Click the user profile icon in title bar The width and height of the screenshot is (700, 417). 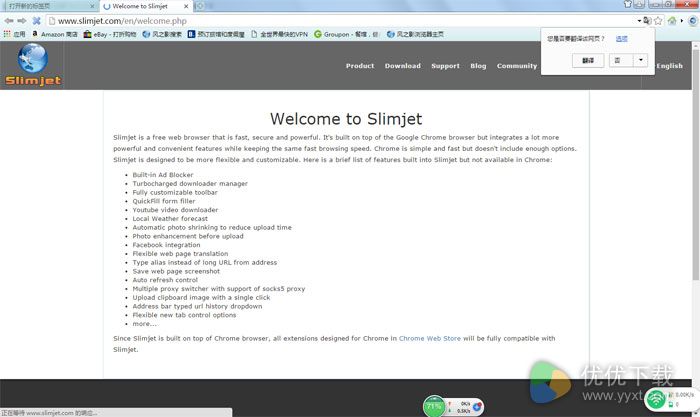coord(639,4)
